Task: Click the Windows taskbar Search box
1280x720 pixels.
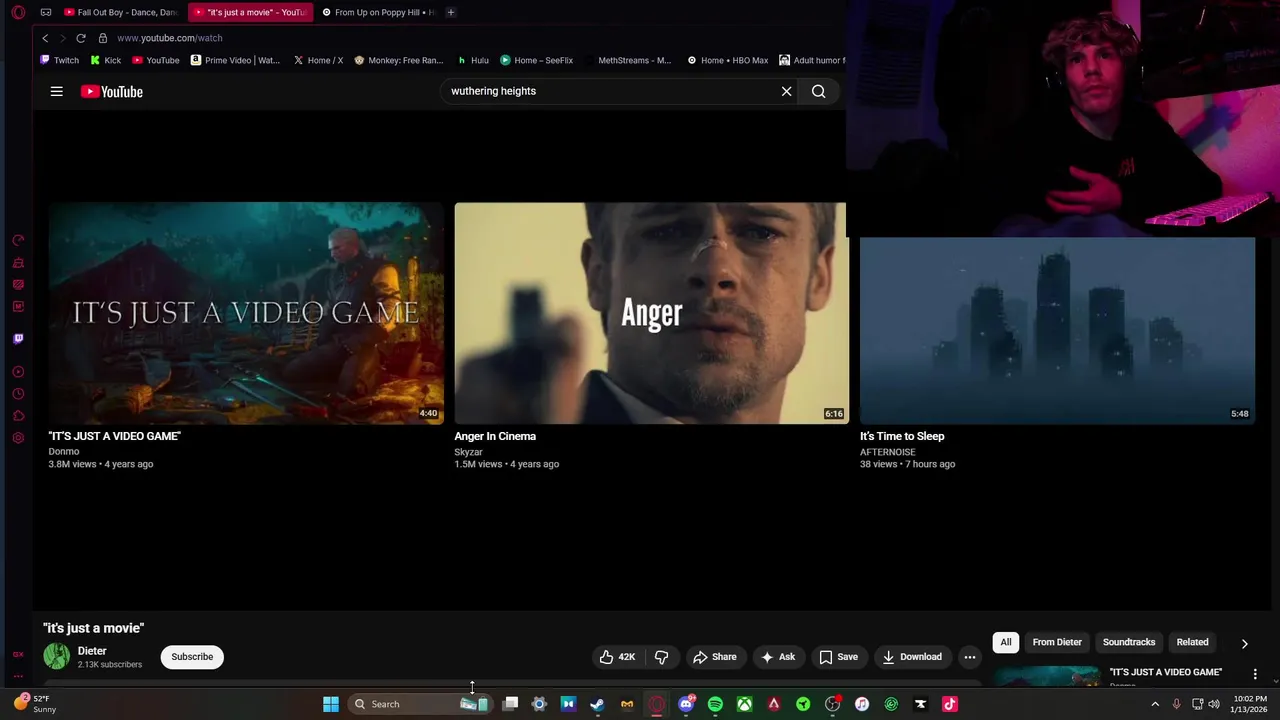Action: tap(420, 704)
